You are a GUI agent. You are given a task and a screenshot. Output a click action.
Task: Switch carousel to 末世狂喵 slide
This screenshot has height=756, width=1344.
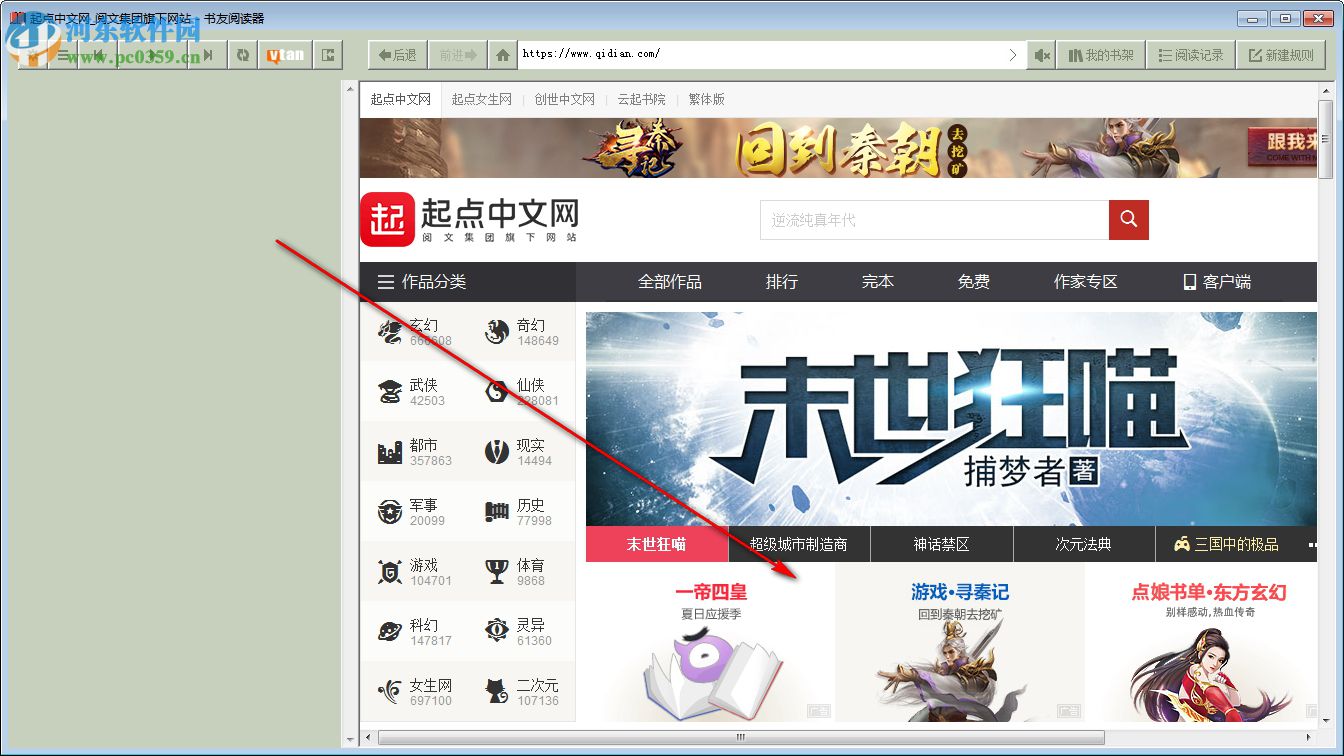pos(657,544)
